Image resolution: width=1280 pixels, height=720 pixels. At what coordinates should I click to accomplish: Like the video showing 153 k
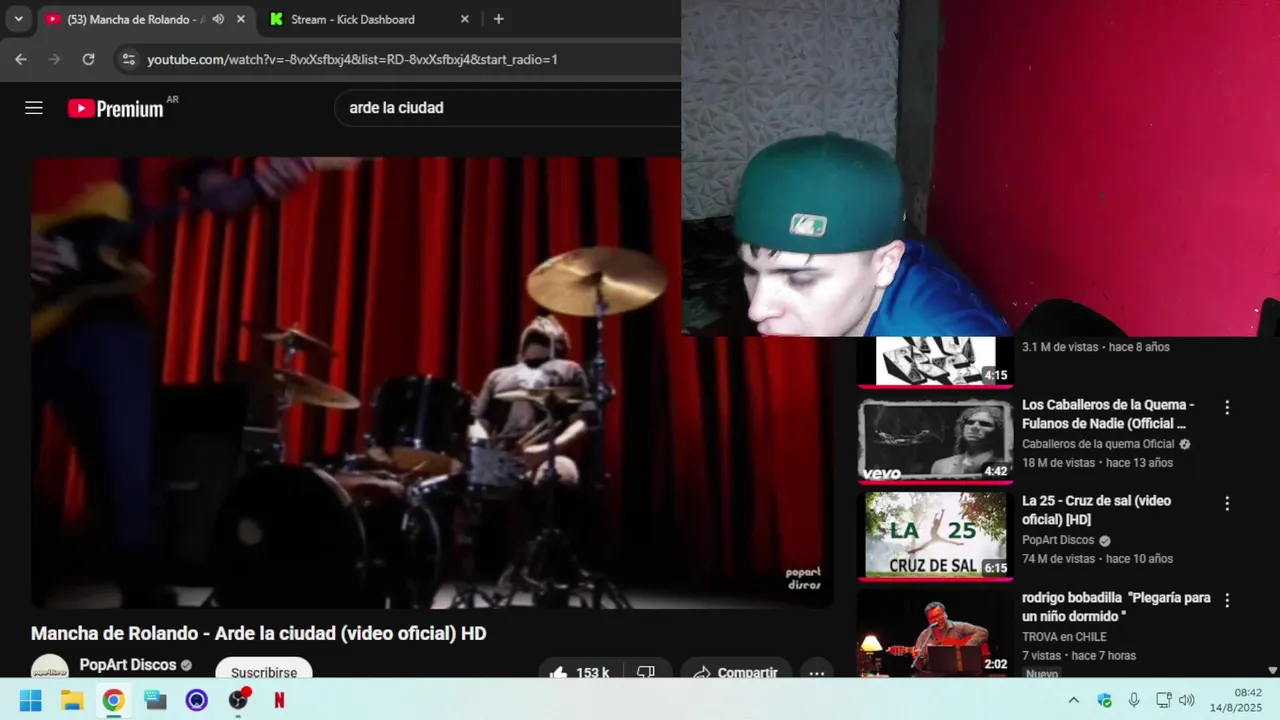click(580, 670)
